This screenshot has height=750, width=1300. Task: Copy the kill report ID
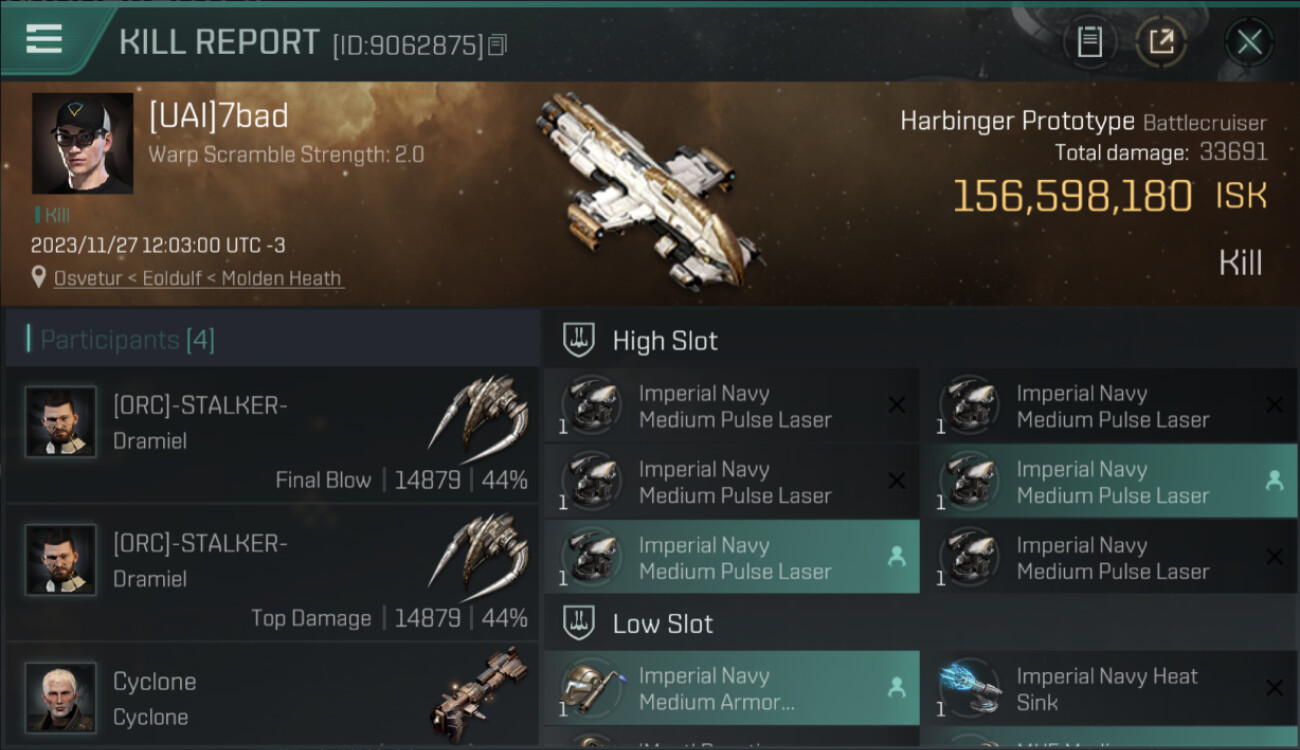click(x=498, y=45)
